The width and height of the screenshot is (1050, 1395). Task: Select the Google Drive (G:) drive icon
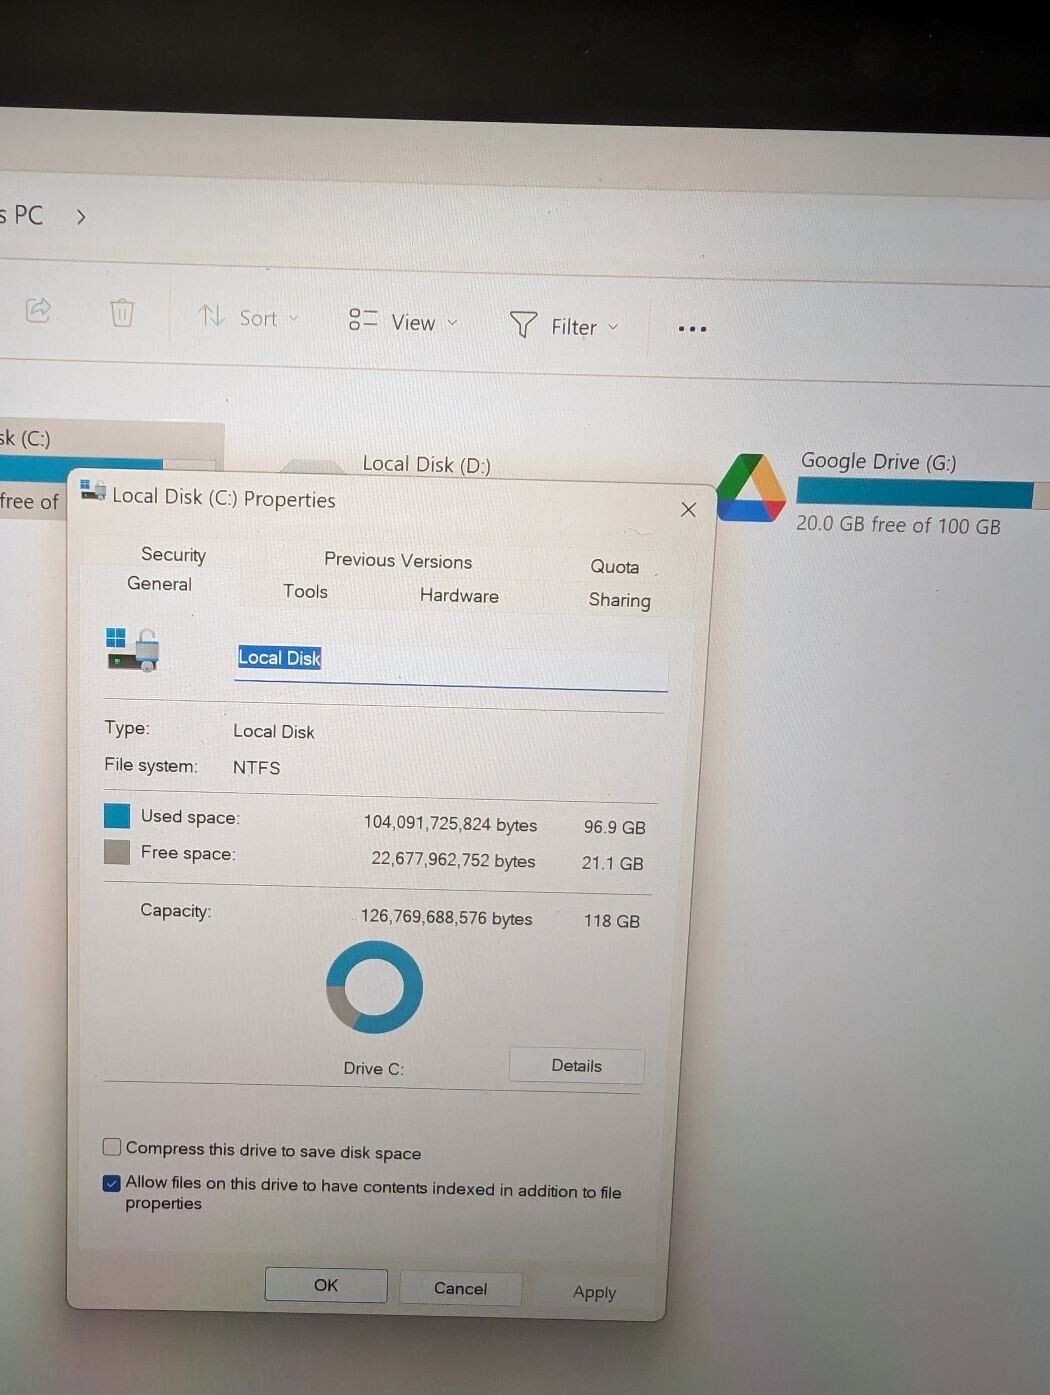point(751,488)
